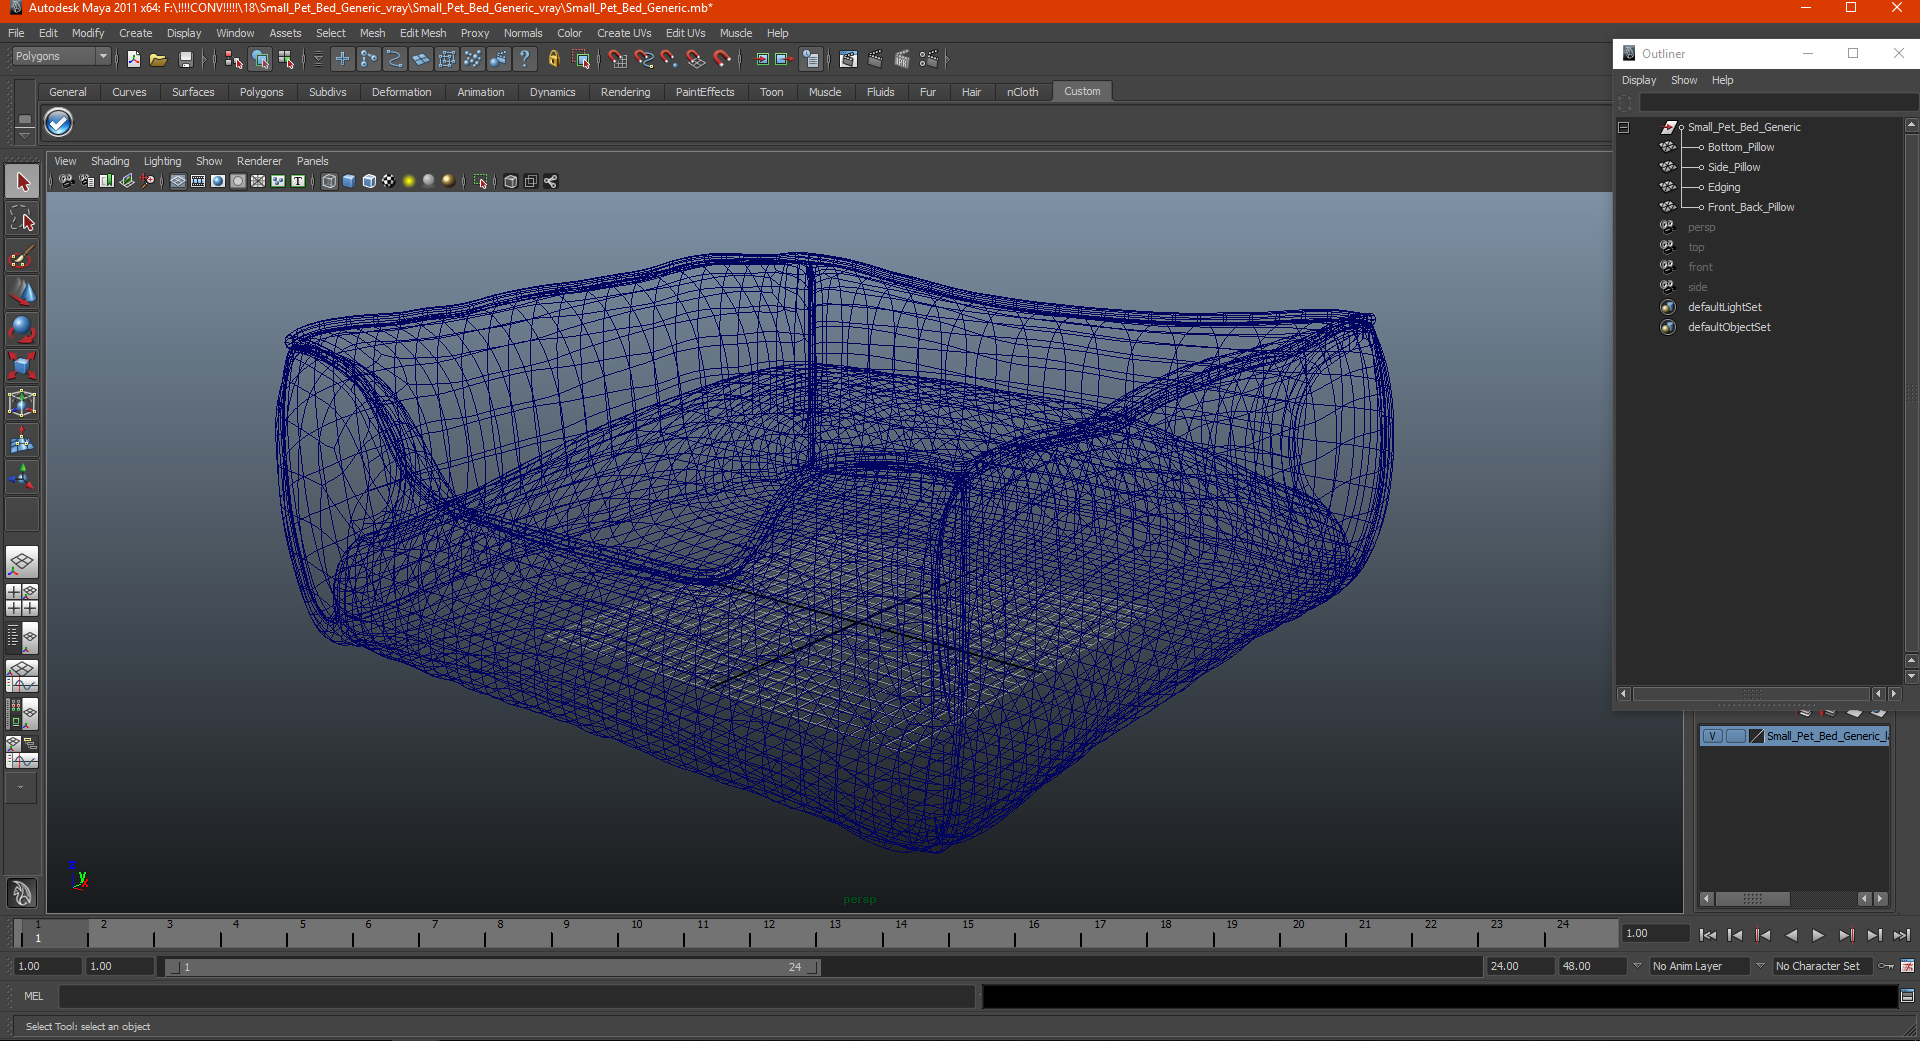Switch to Persp/Outliner layout
1920x1041 pixels.
point(22,637)
